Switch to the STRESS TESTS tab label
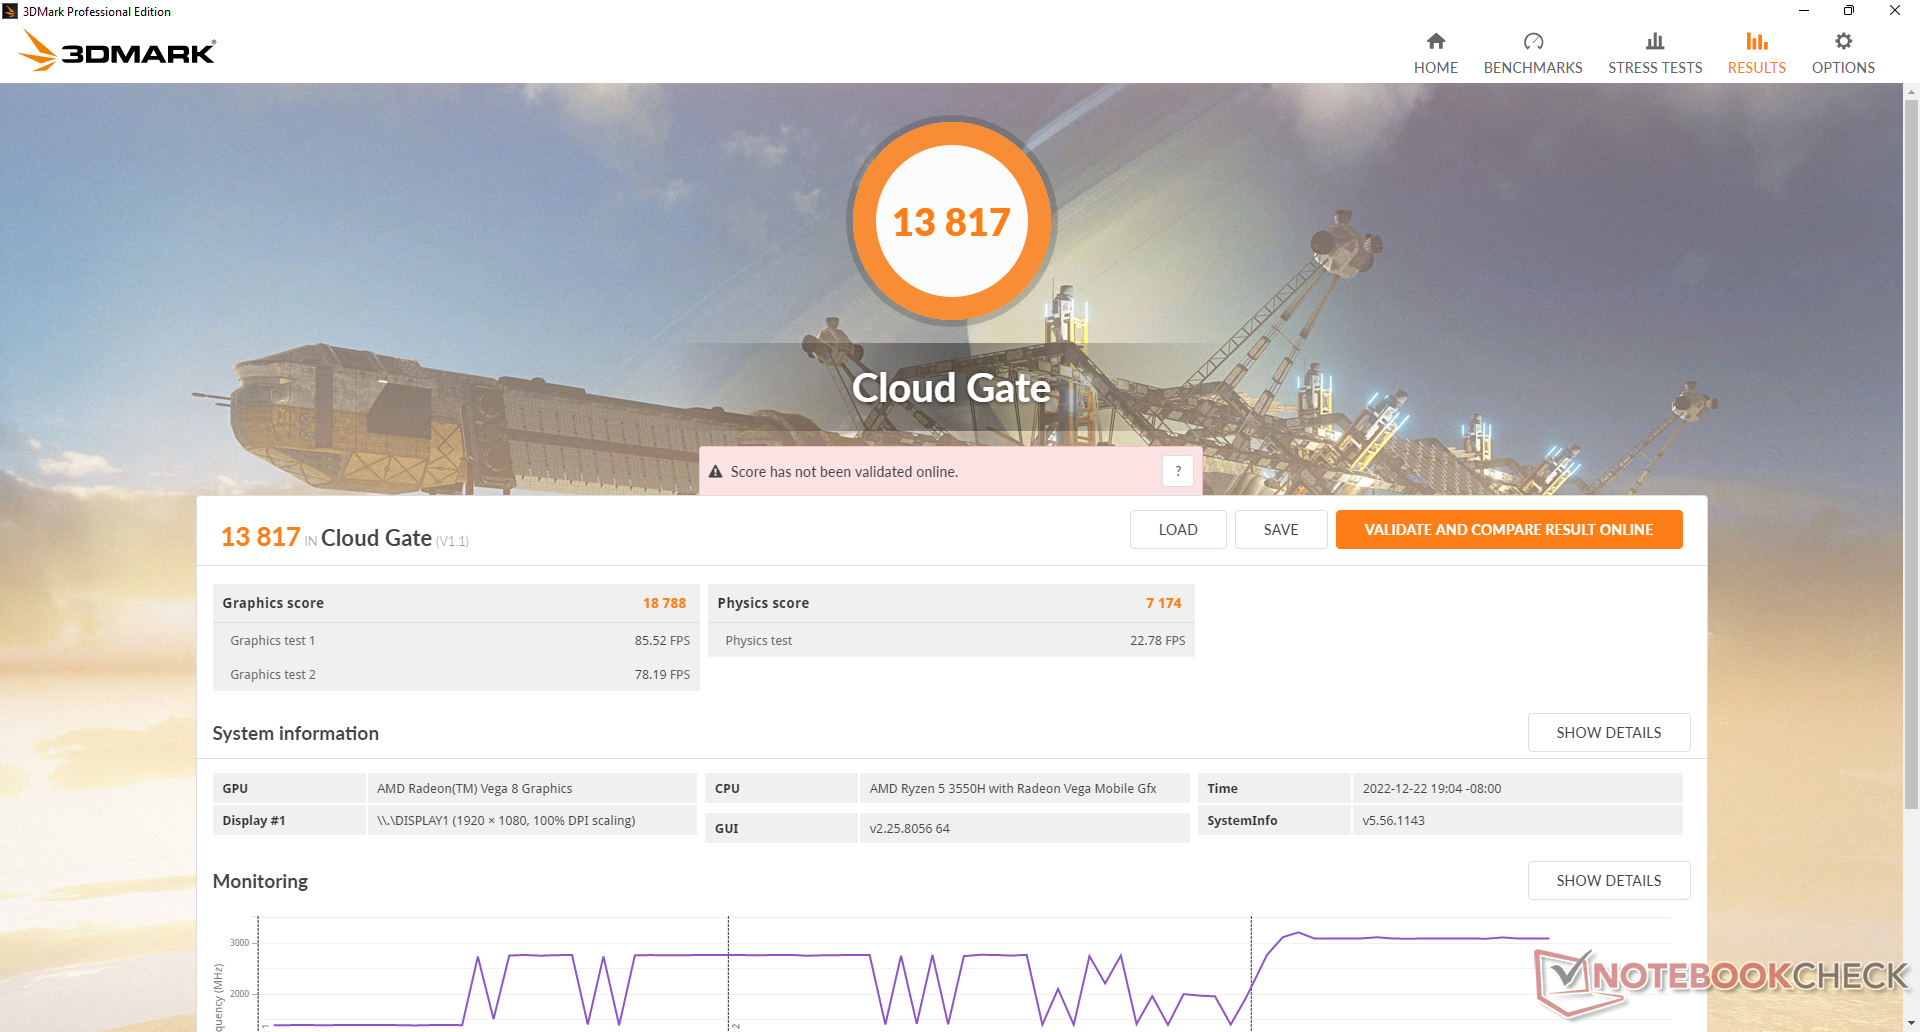The image size is (1920, 1032). pos(1654,68)
